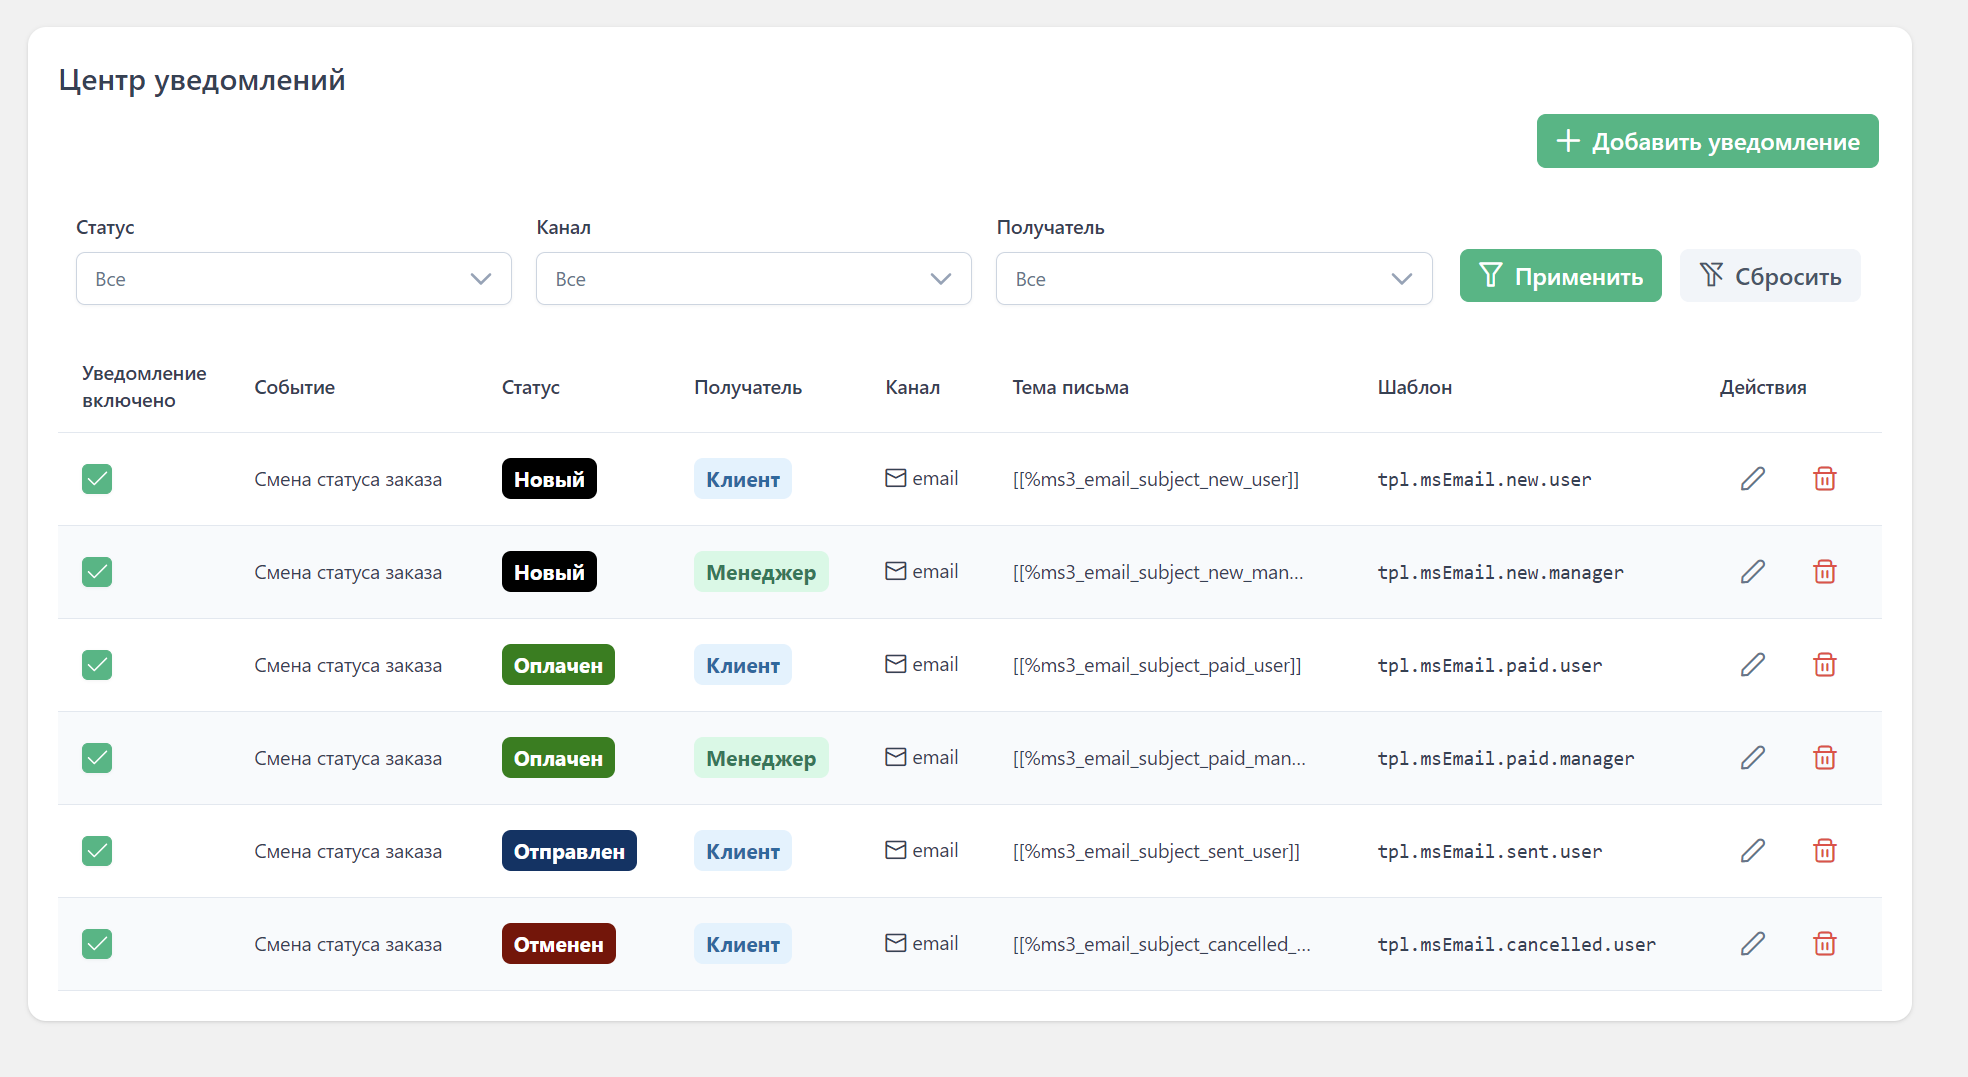The width and height of the screenshot is (1968, 1077).
Task: Edit the tpl.msEmail.new.user notification
Action: (x=1752, y=479)
